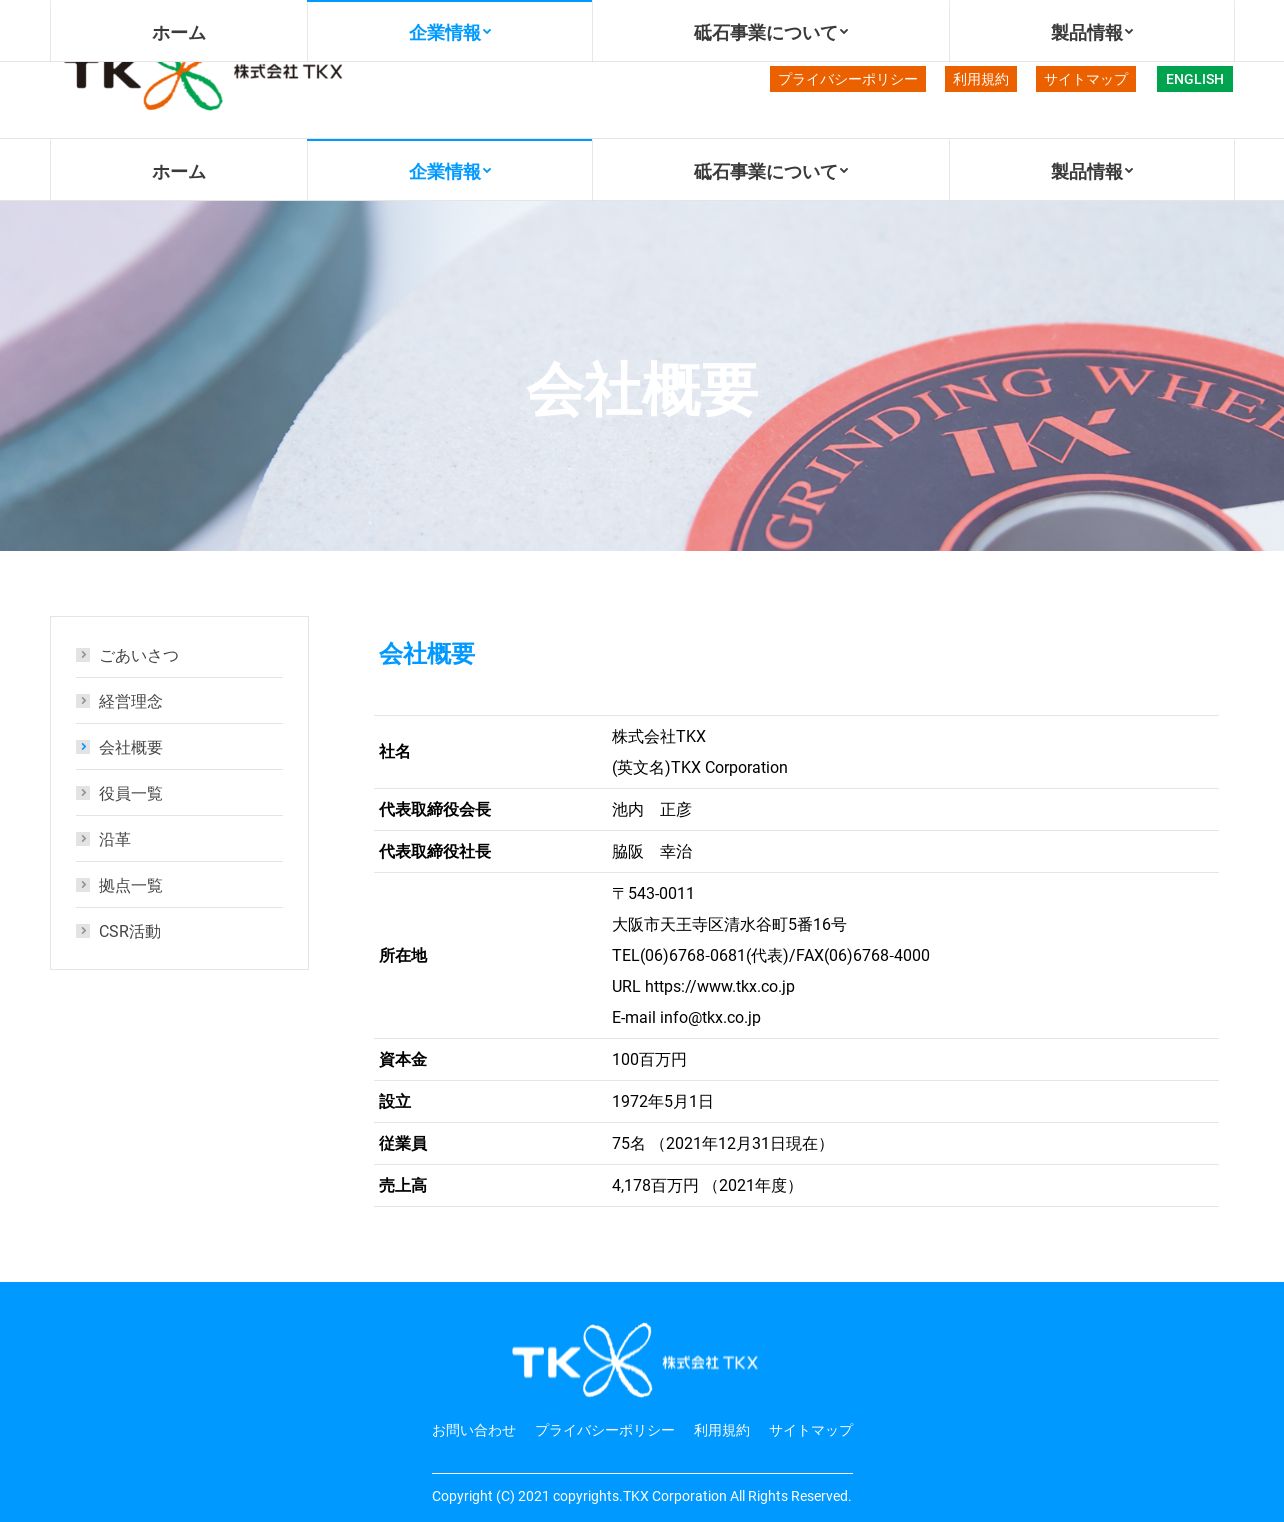Image resolution: width=1284 pixels, height=1522 pixels.
Task: Click the Copyright notice in the footer
Action: [641, 1496]
